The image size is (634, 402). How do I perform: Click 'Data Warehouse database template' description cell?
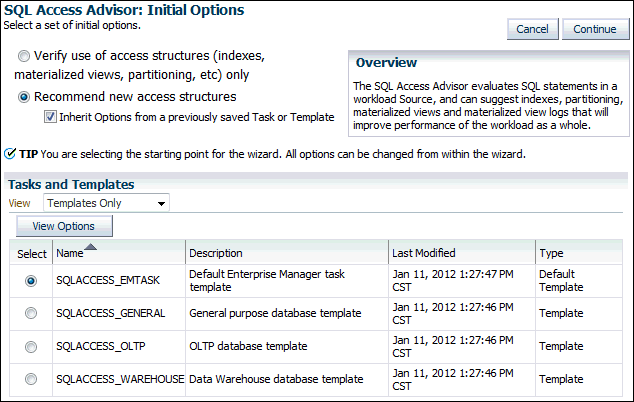[x=276, y=379]
